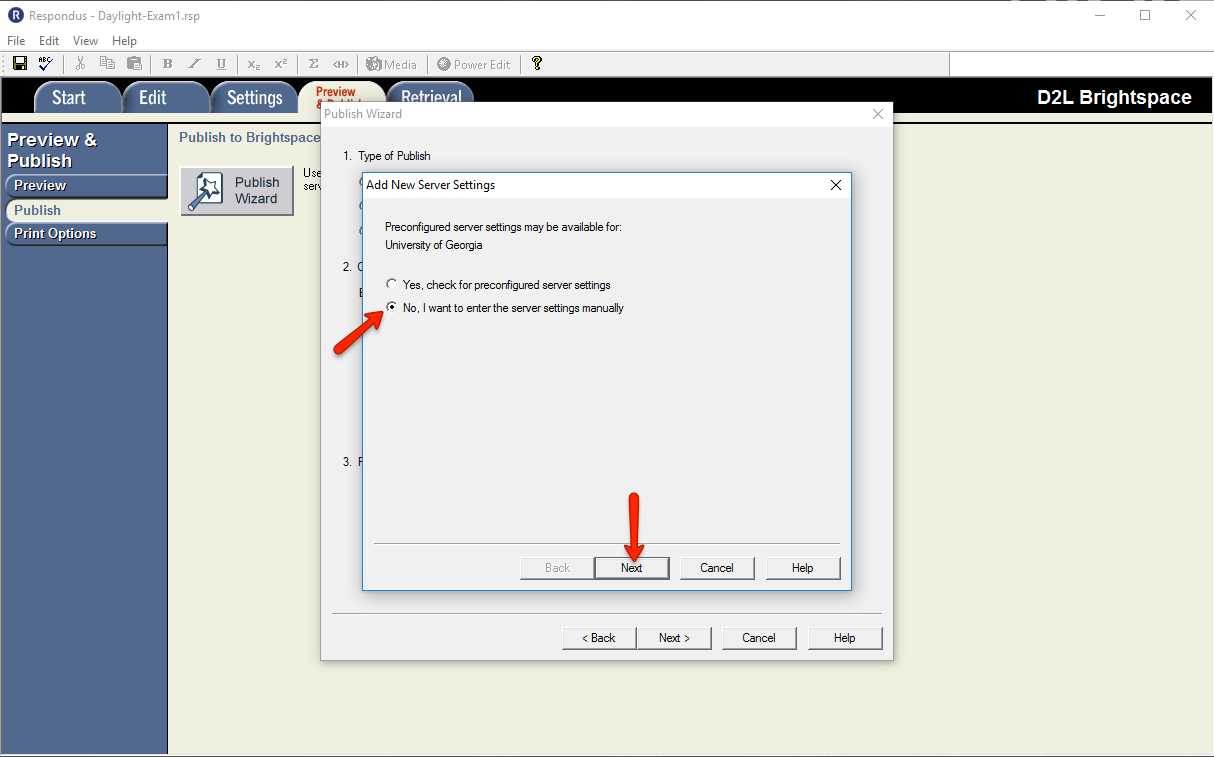Image resolution: width=1214 pixels, height=757 pixels.
Task: Open the File menu
Action: click(x=16, y=41)
